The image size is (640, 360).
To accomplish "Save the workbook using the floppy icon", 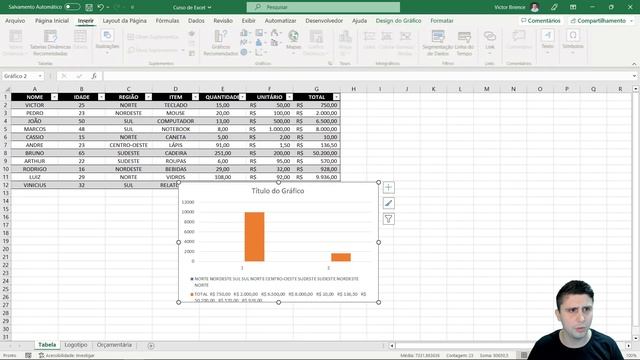I will click(x=89, y=7).
